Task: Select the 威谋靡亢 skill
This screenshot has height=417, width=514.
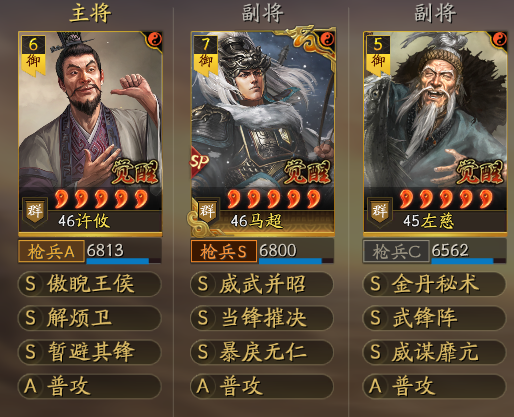Action: (x=434, y=352)
